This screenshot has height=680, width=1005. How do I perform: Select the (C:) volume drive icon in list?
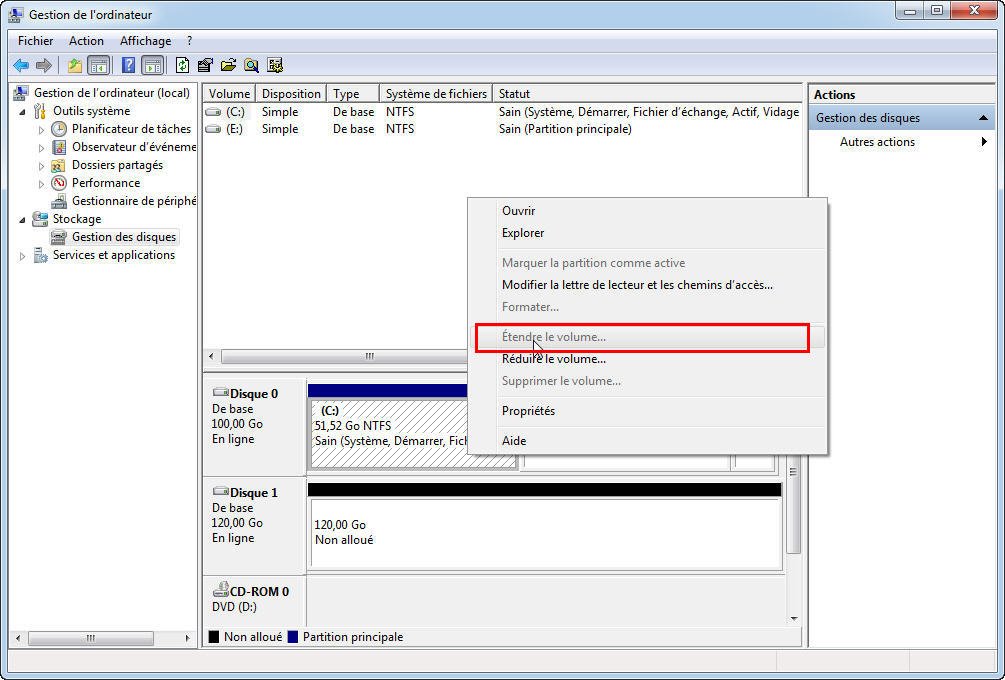(x=213, y=112)
